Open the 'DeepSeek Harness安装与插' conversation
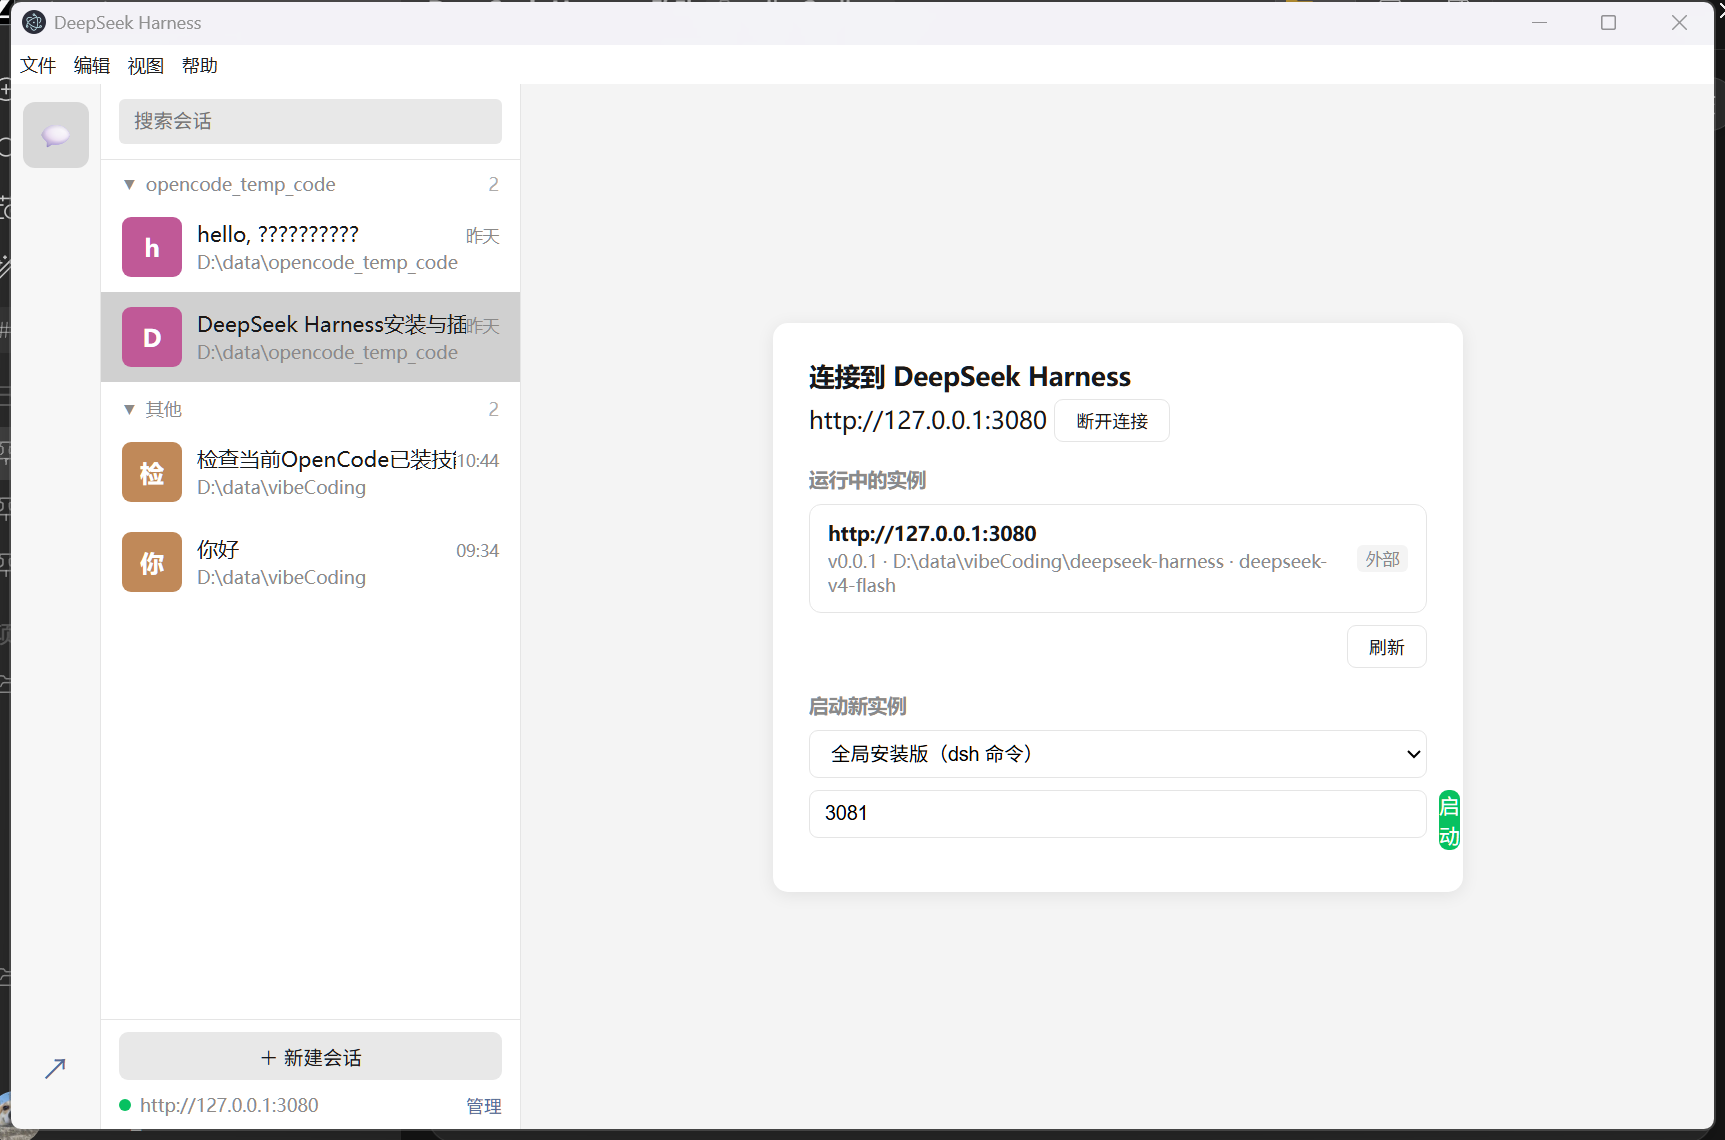 click(310, 337)
